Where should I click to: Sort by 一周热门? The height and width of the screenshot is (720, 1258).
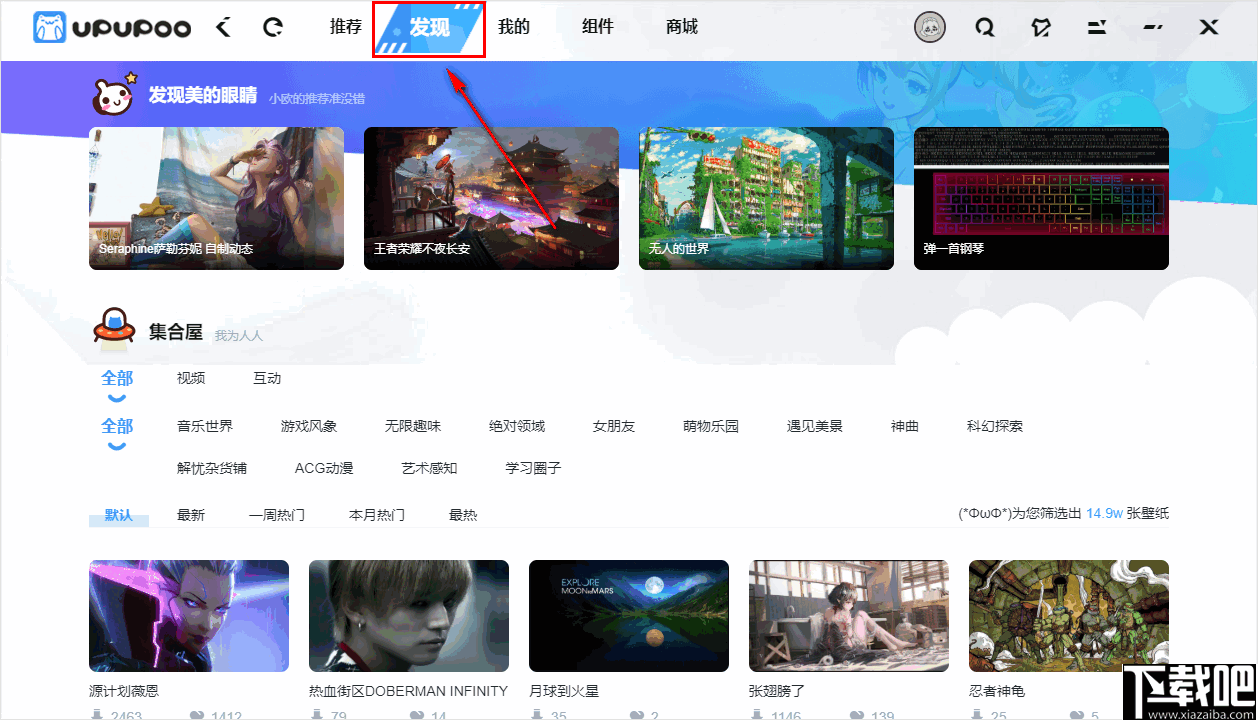[x=277, y=515]
